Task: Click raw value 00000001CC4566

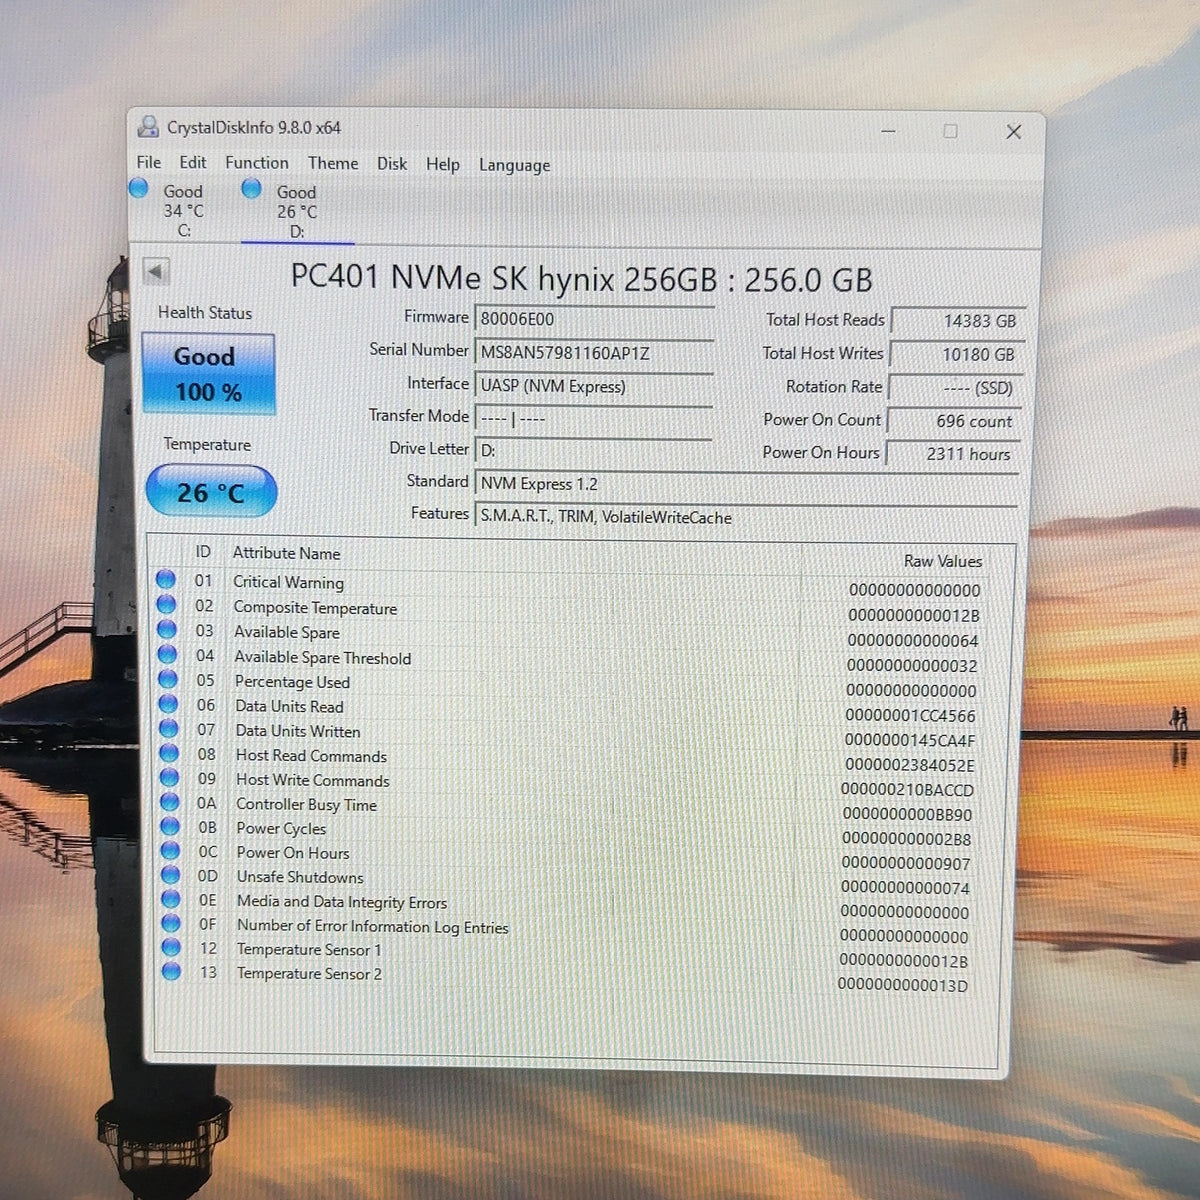Action: click(910, 716)
